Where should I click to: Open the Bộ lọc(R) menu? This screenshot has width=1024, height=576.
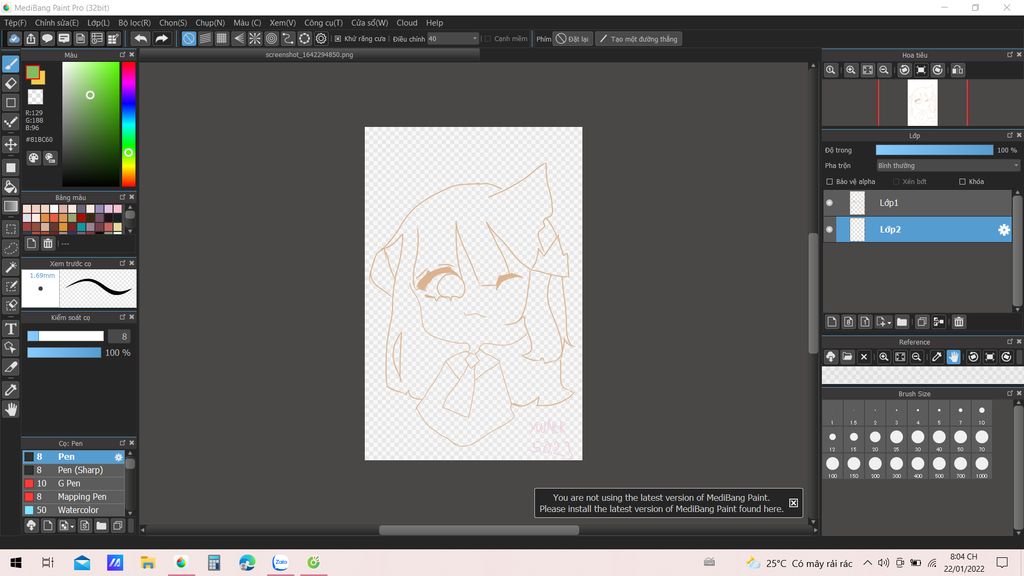135,23
